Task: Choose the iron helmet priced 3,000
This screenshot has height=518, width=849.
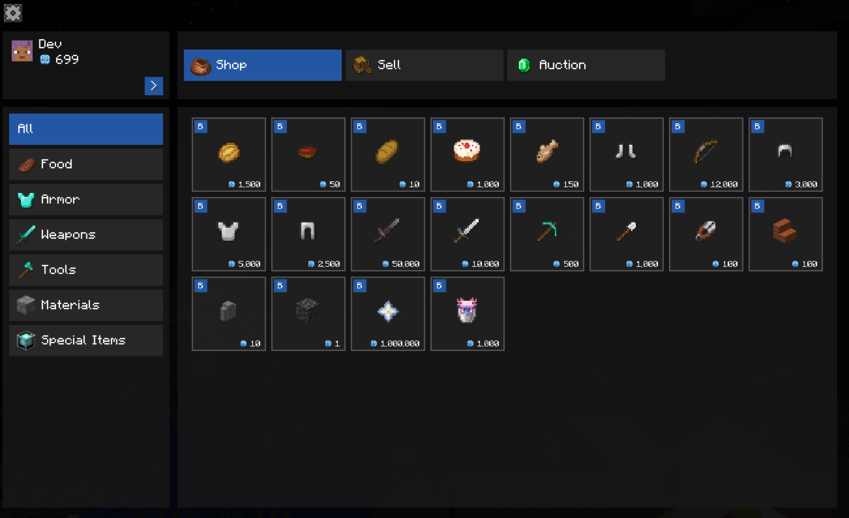Action: pyautogui.click(x=786, y=154)
